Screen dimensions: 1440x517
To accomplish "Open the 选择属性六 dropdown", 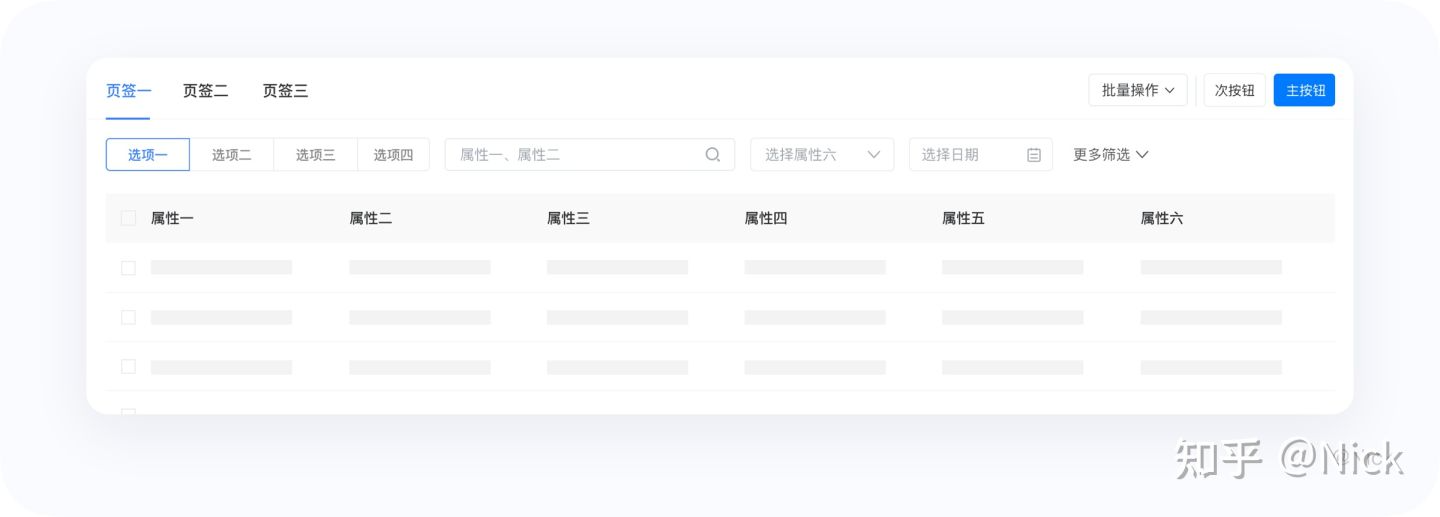I will [822, 155].
